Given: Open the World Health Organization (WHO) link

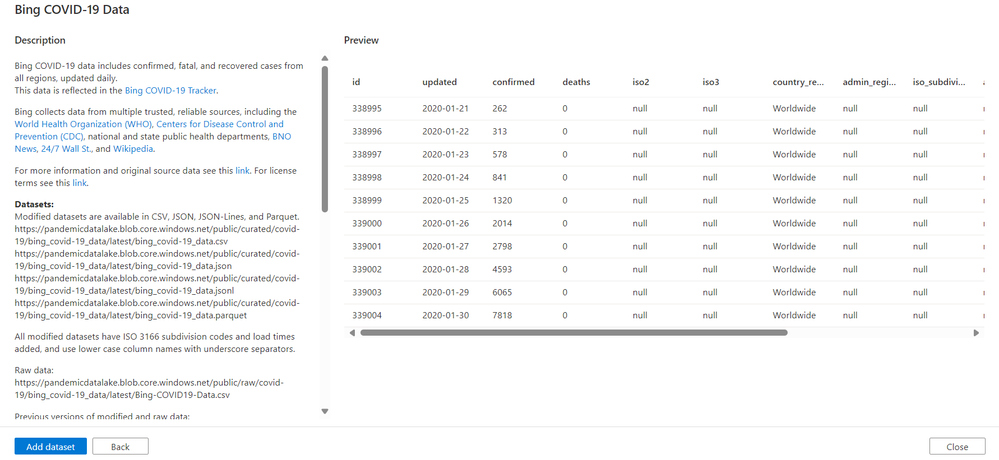Looking at the screenshot, I should click(x=83, y=124).
